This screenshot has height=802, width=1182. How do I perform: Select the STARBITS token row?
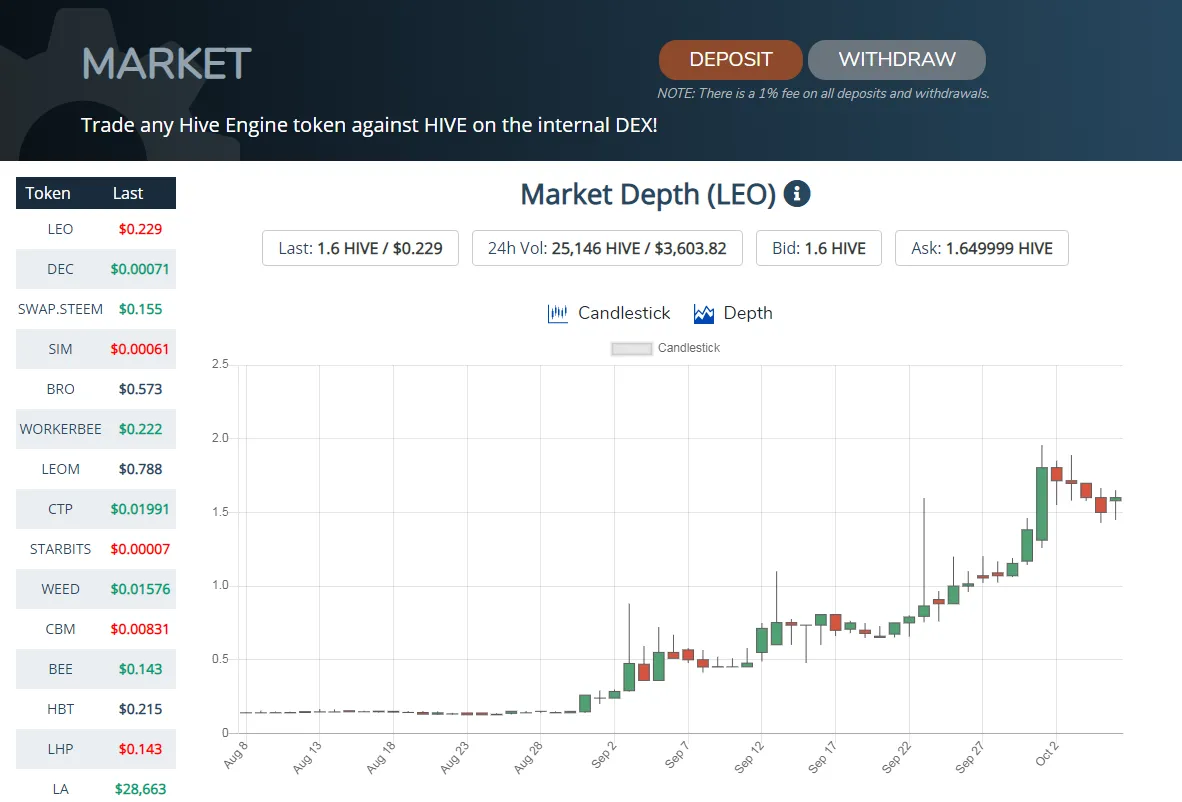coord(96,549)
